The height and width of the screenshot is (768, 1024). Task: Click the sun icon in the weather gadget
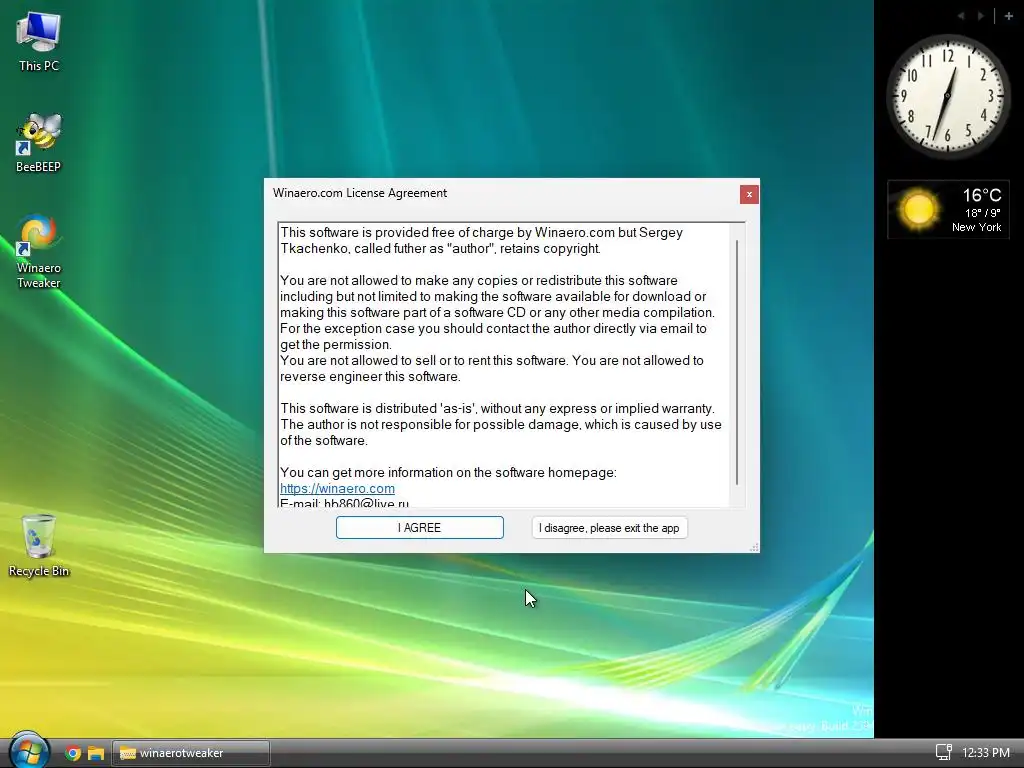point(918,209)
